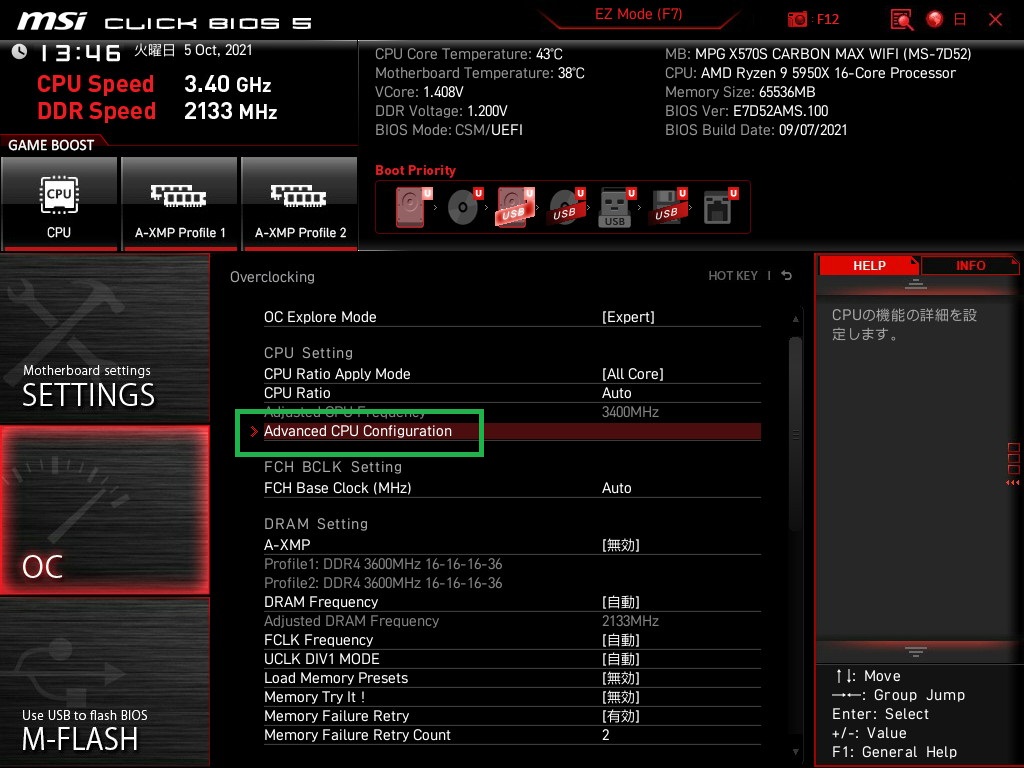This screenshot has height=768, width=1024.
Task: Switch to the HELP tab
Action: click(x=869, y=266)
